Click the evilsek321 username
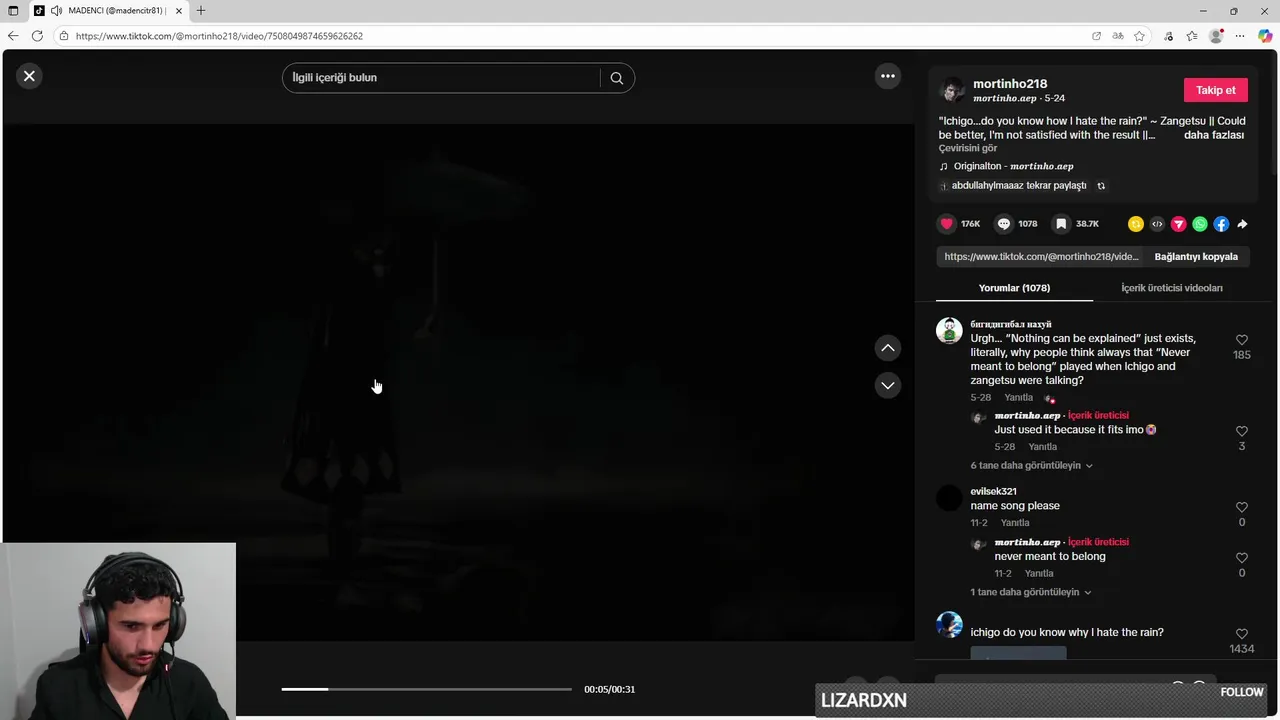Screen dimensions: 1280x720 coord(993,491)
